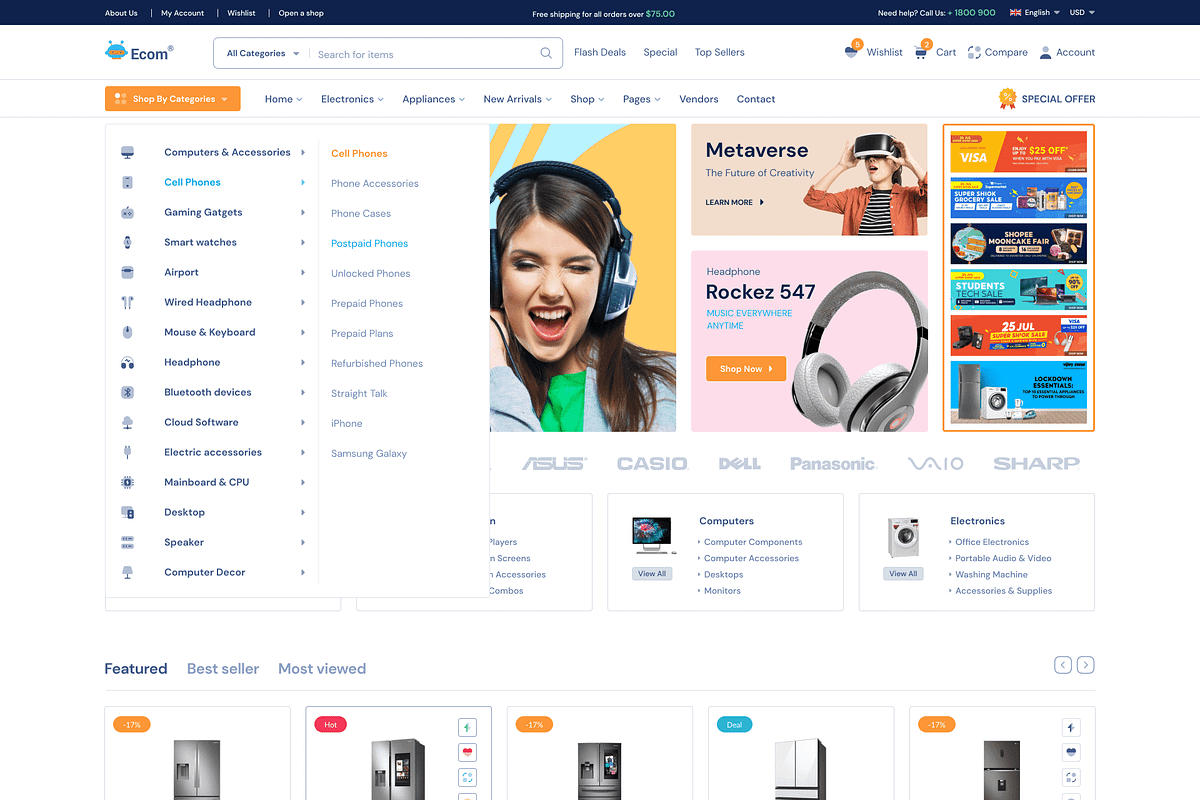Select Samsung Galaxy in submenu
Viewport: 1200px width, 800px height.
(369, 453)
